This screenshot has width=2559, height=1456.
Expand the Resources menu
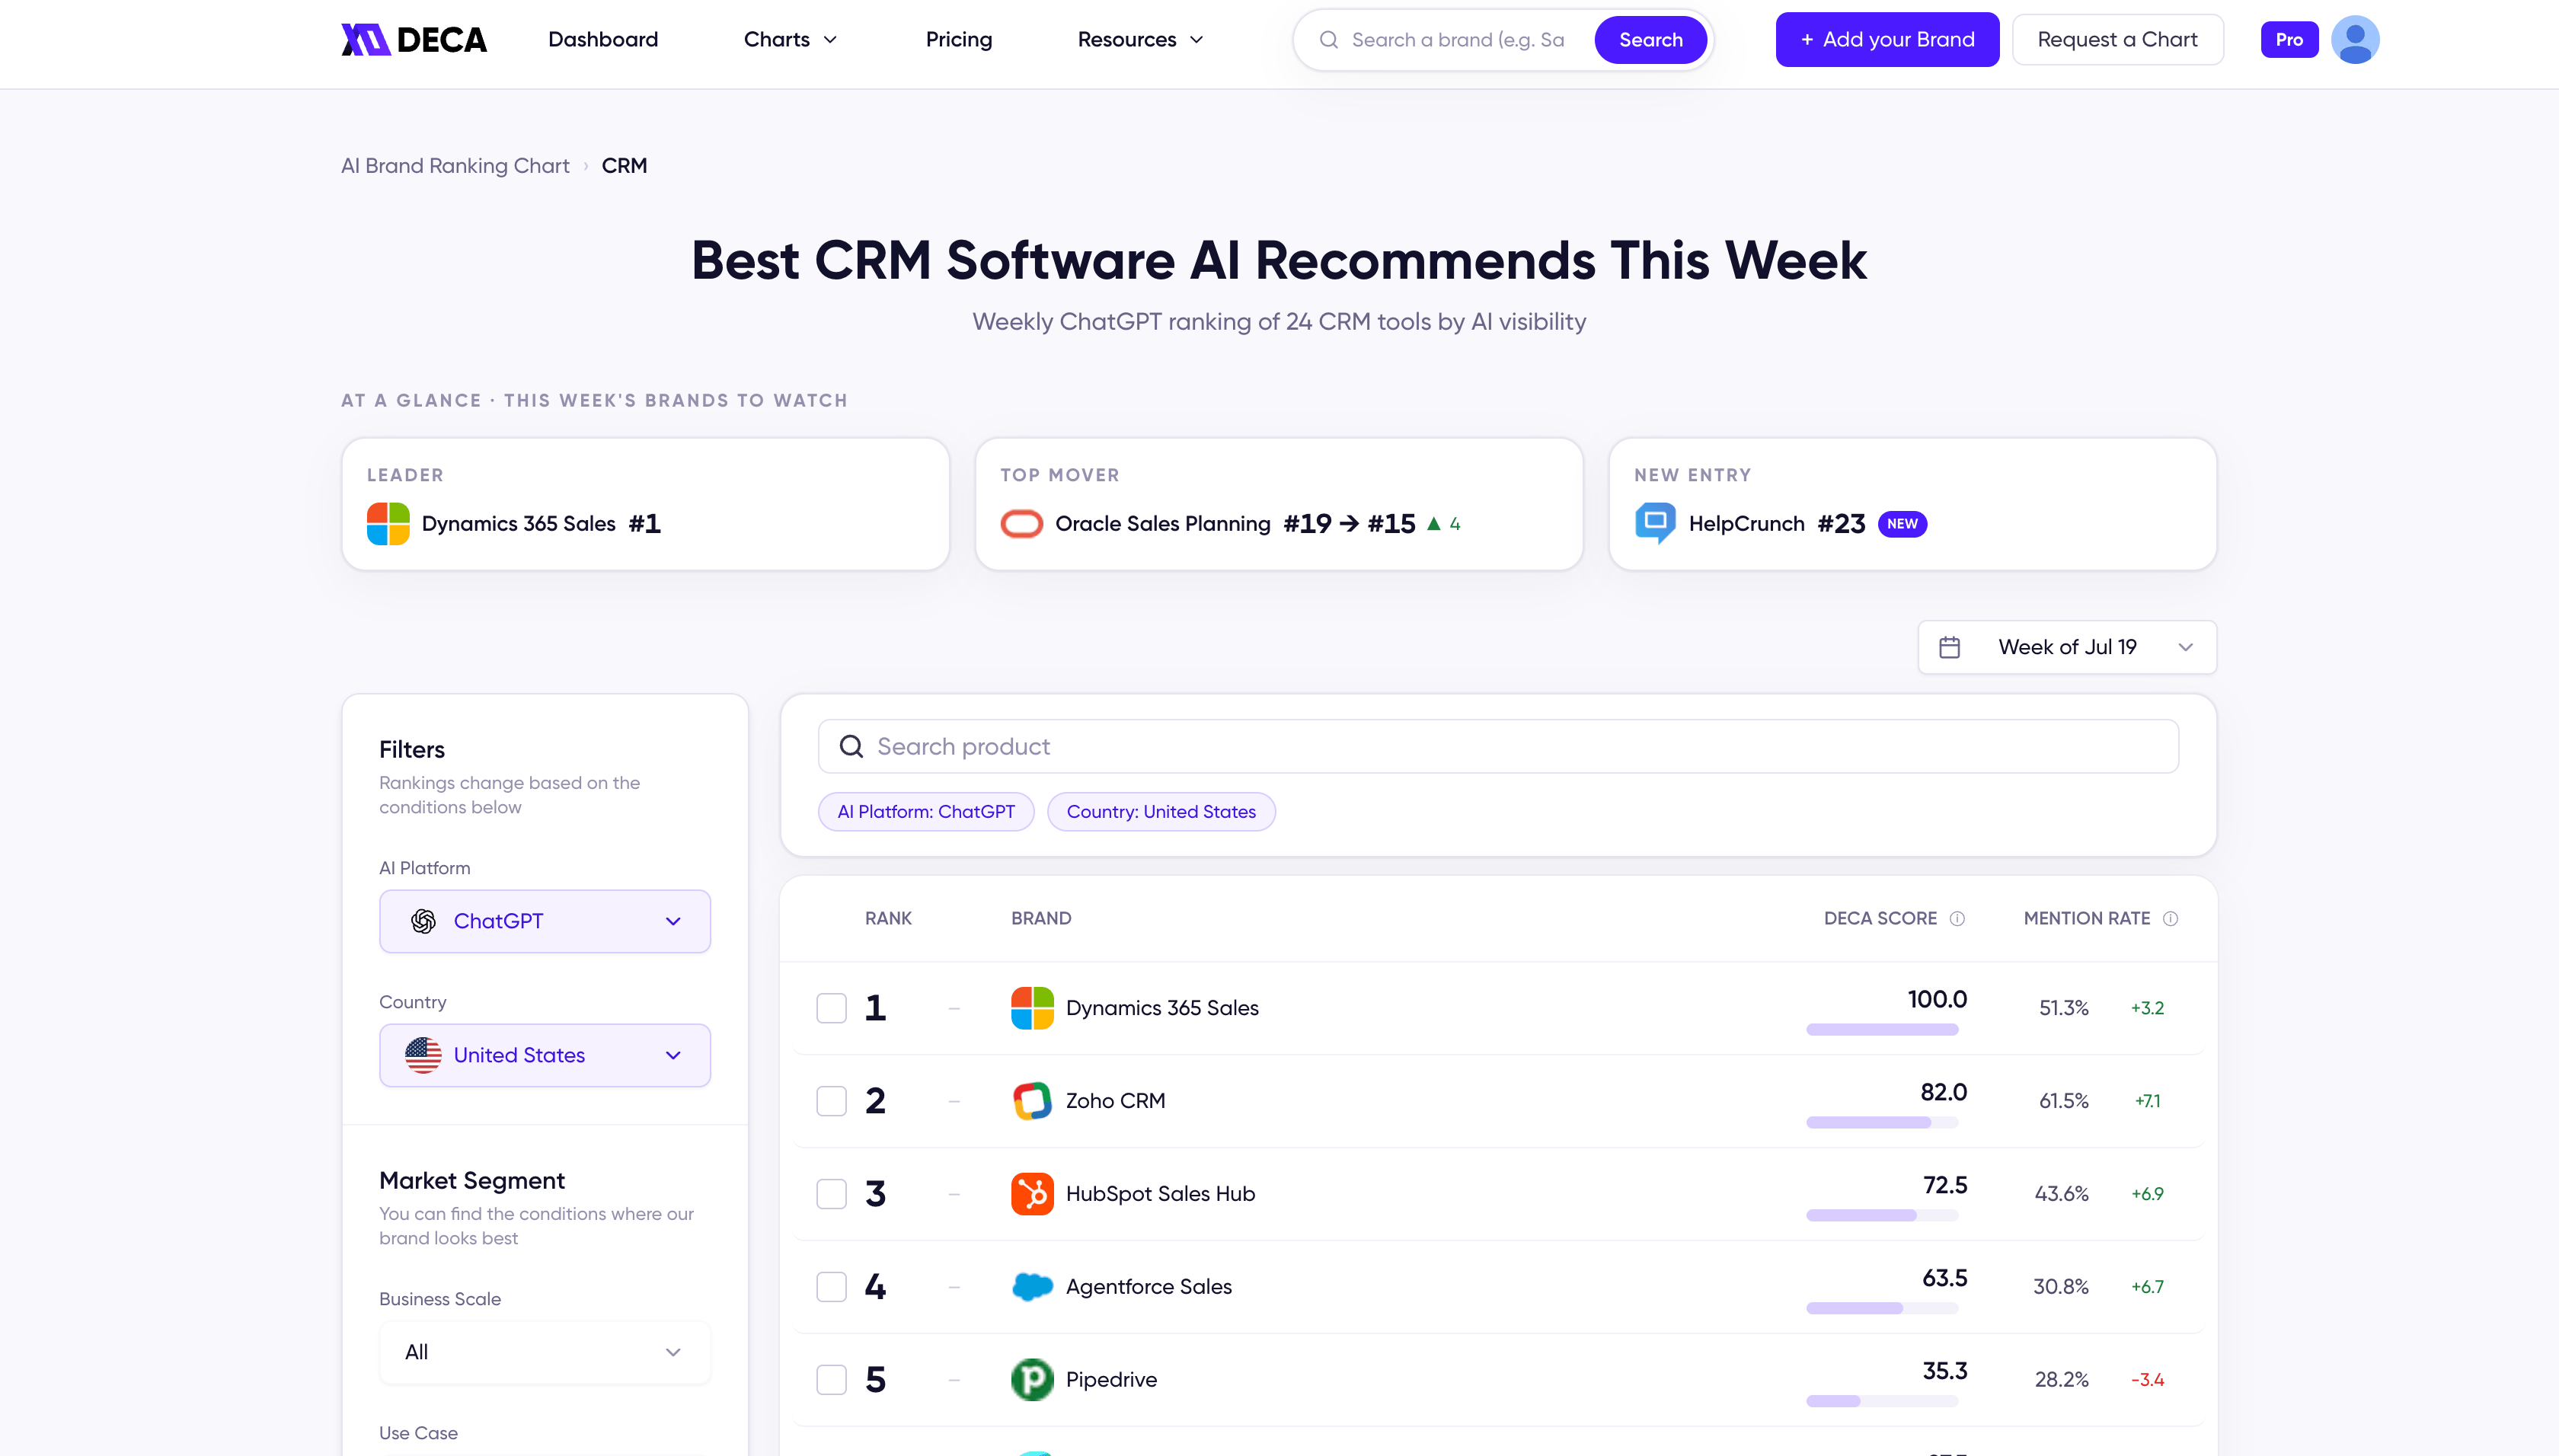click(1140, 40)
